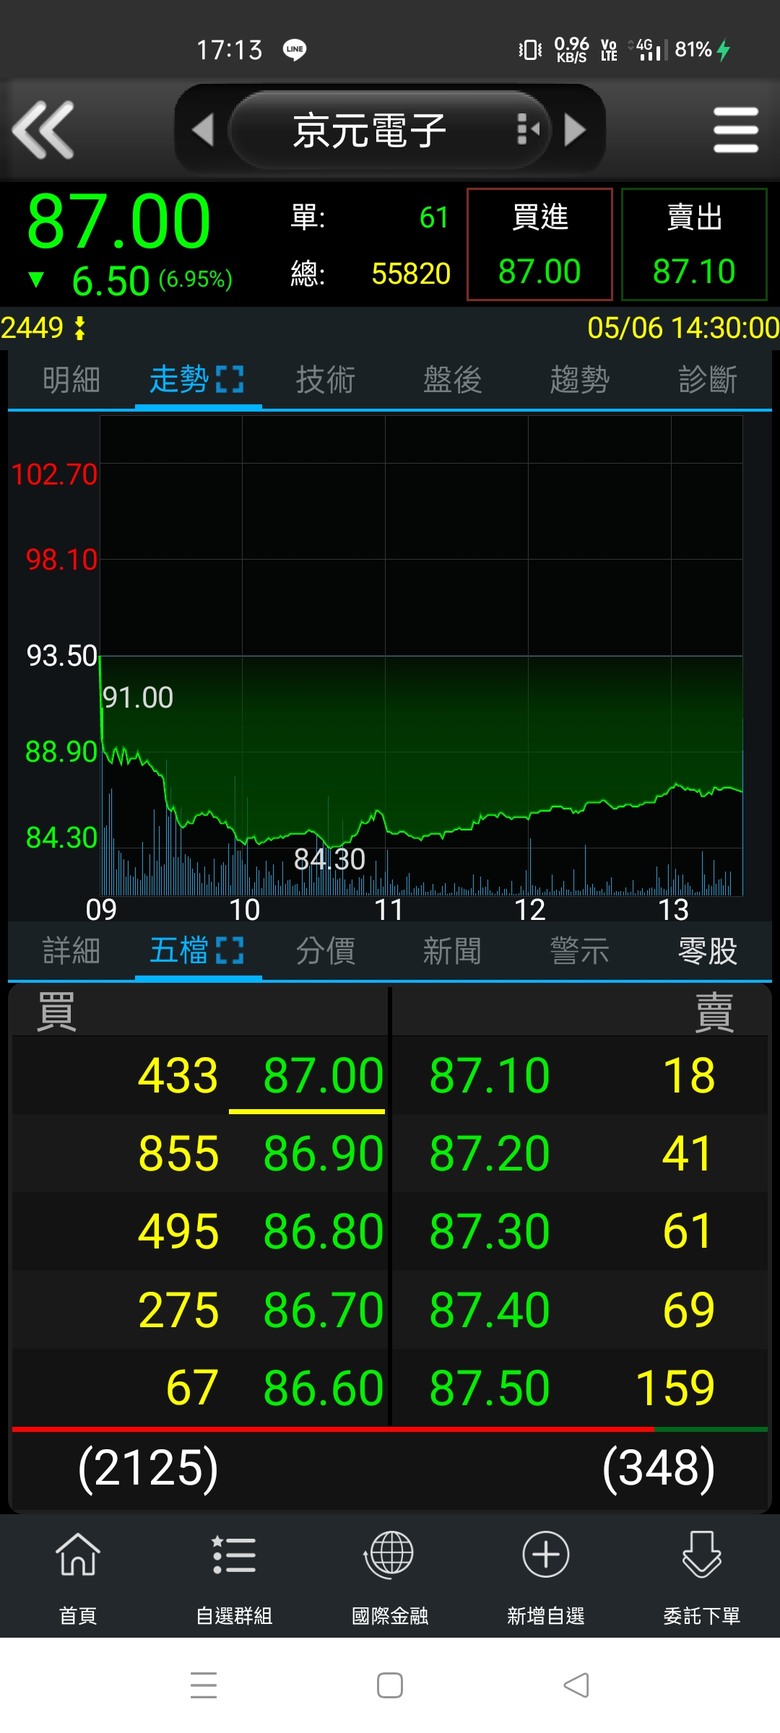The height and width of the screenshot is (1733, 780).
Task: Tap bid price 86.60
Action: 323,1388
